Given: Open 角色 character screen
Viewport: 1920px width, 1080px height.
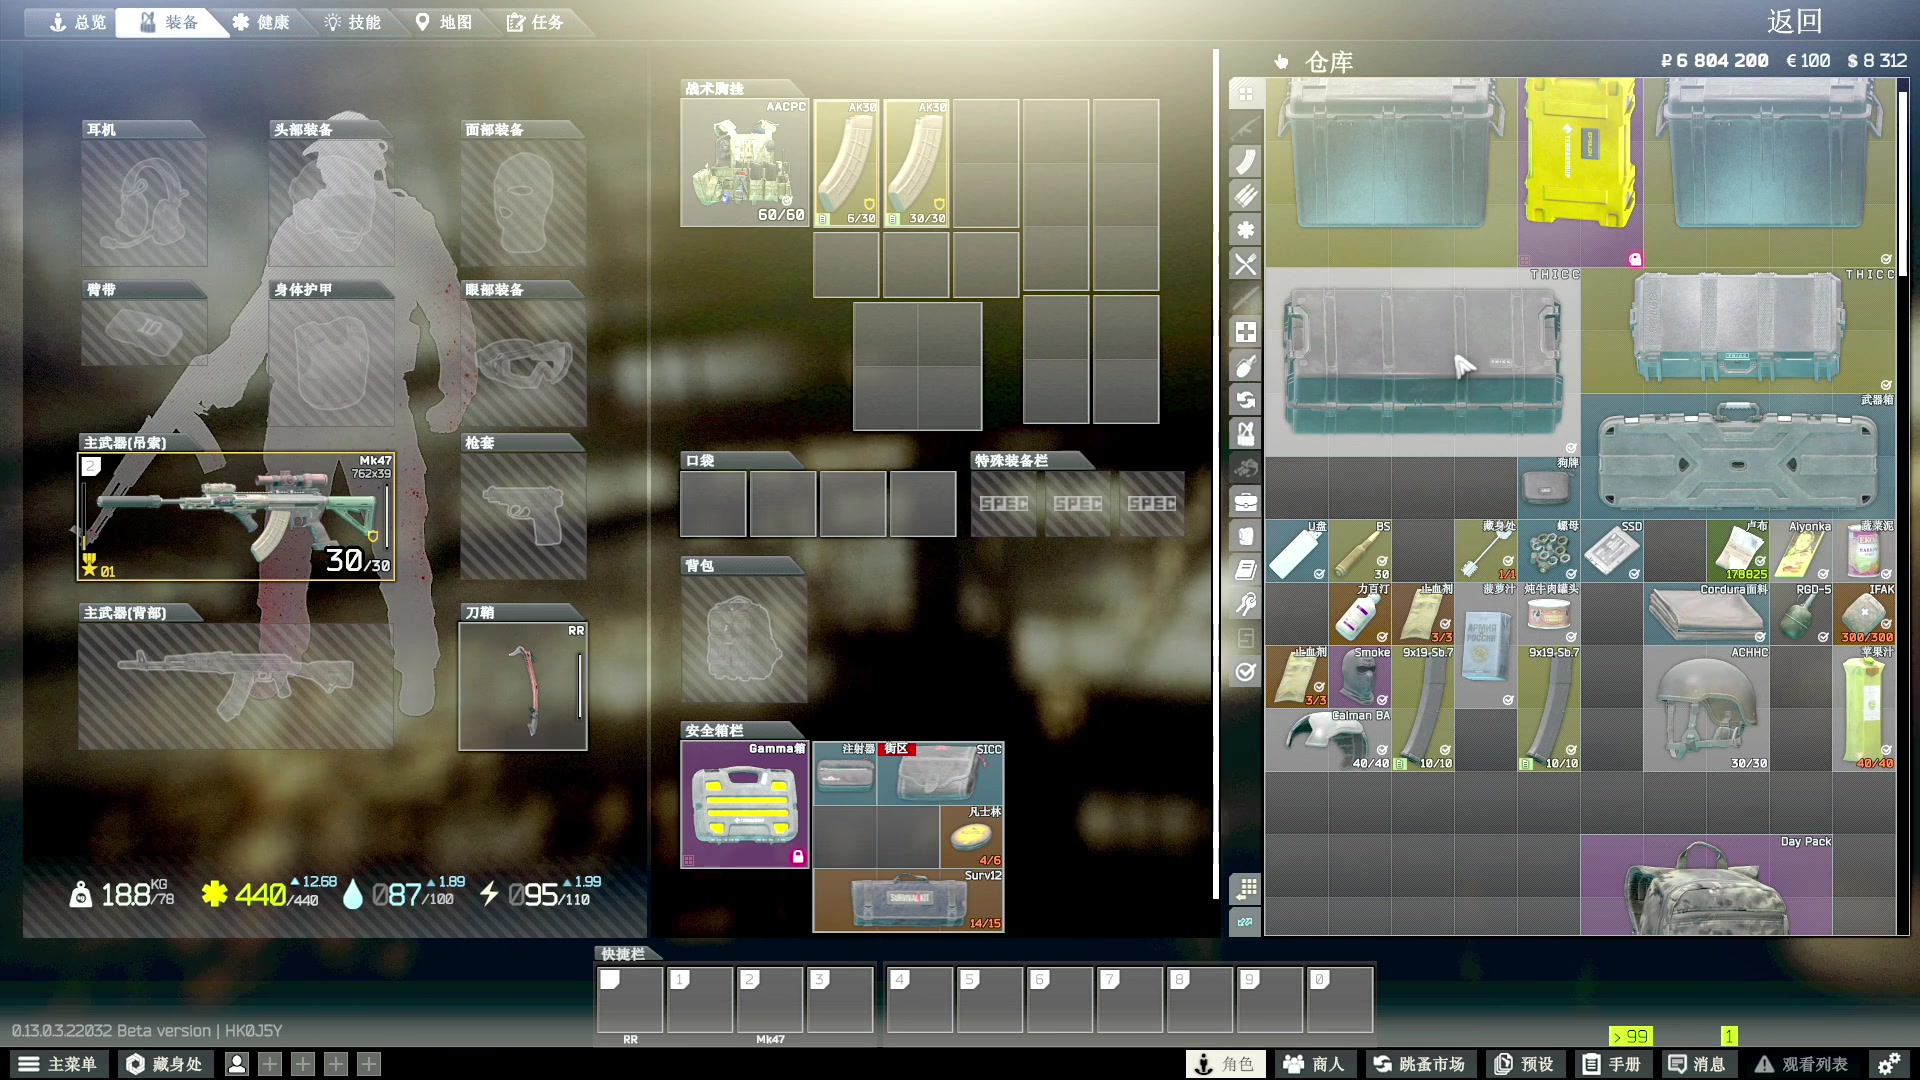Looking at the screenshot, I should [1225, 1064].
